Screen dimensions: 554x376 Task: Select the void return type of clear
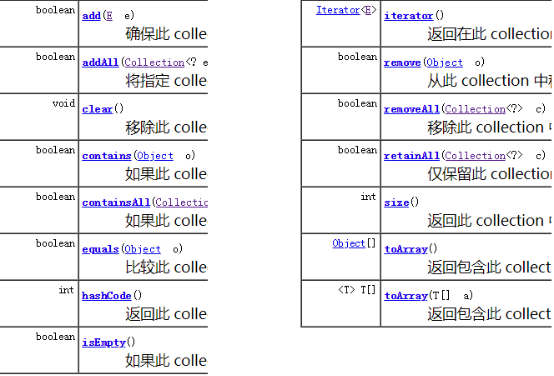tap(64, 104)
